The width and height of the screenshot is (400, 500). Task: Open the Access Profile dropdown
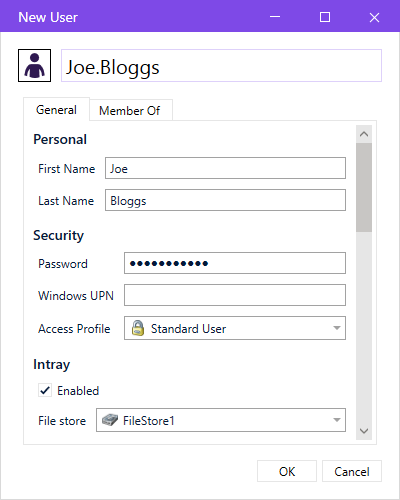point(235,328)
